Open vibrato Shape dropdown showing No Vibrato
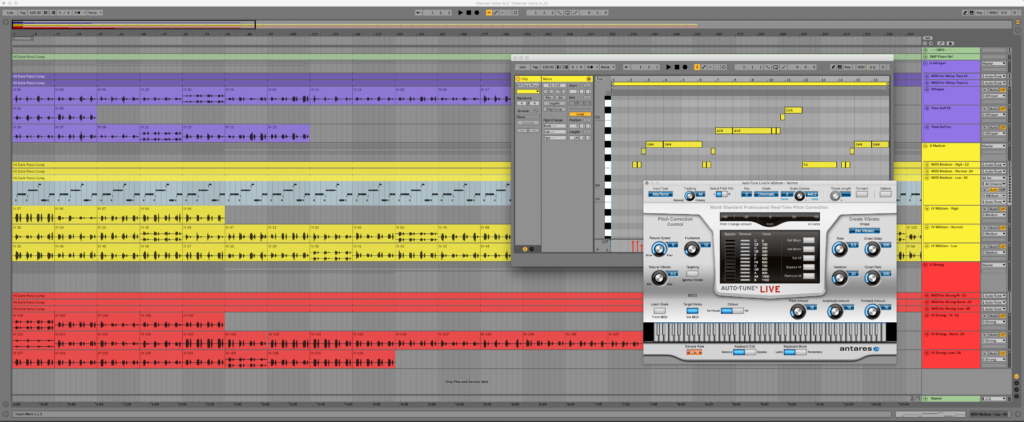Screen dimensions: 1024x422 click(x=865, y=231)
